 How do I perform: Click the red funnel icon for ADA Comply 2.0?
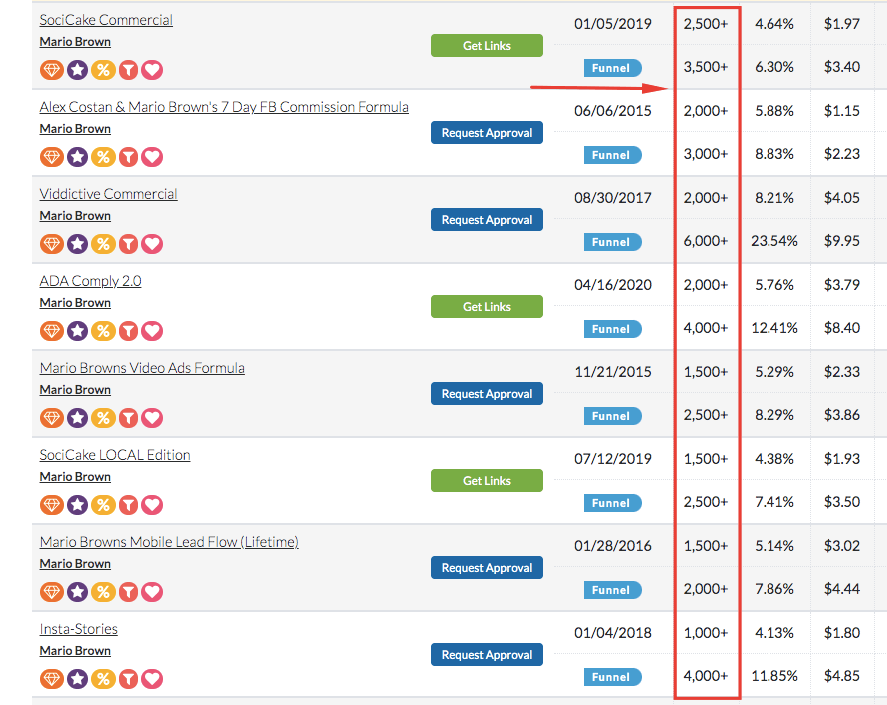pos(129,331)
